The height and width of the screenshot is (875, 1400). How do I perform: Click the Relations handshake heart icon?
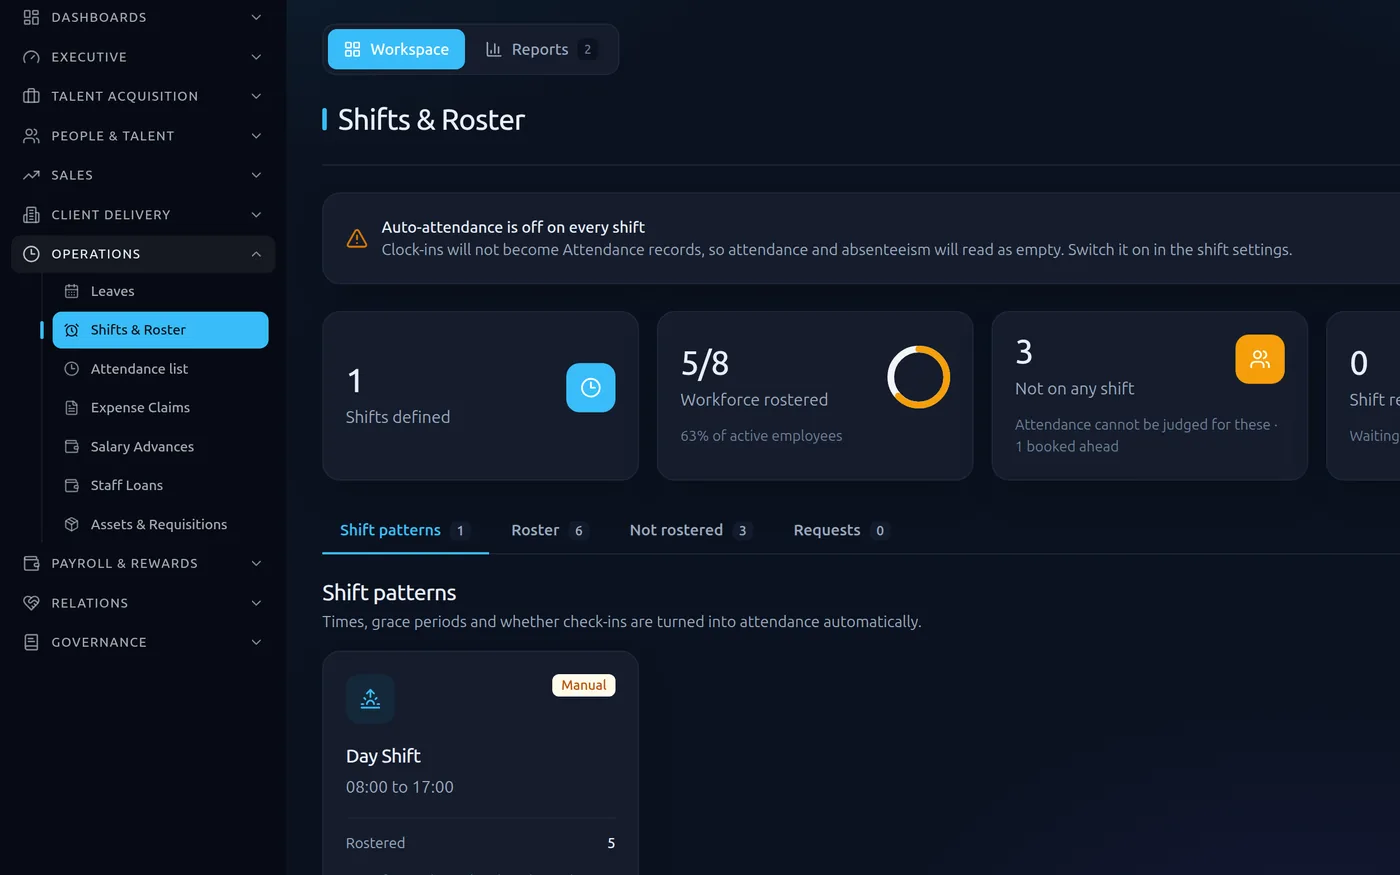(x=31, y=603)
